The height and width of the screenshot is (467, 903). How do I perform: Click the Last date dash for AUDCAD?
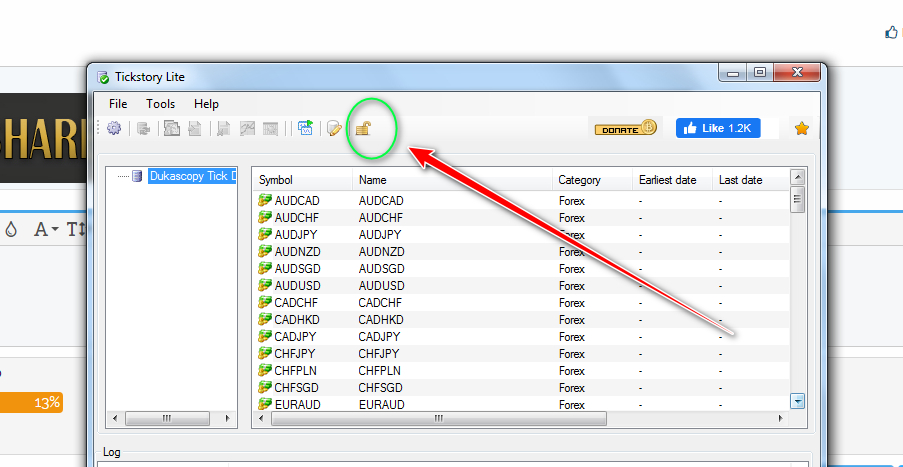(x=721, y=201)
